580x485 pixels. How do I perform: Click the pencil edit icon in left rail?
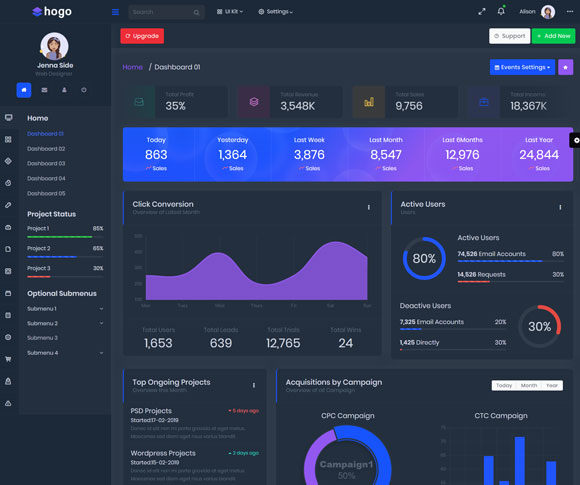(8, 205)
